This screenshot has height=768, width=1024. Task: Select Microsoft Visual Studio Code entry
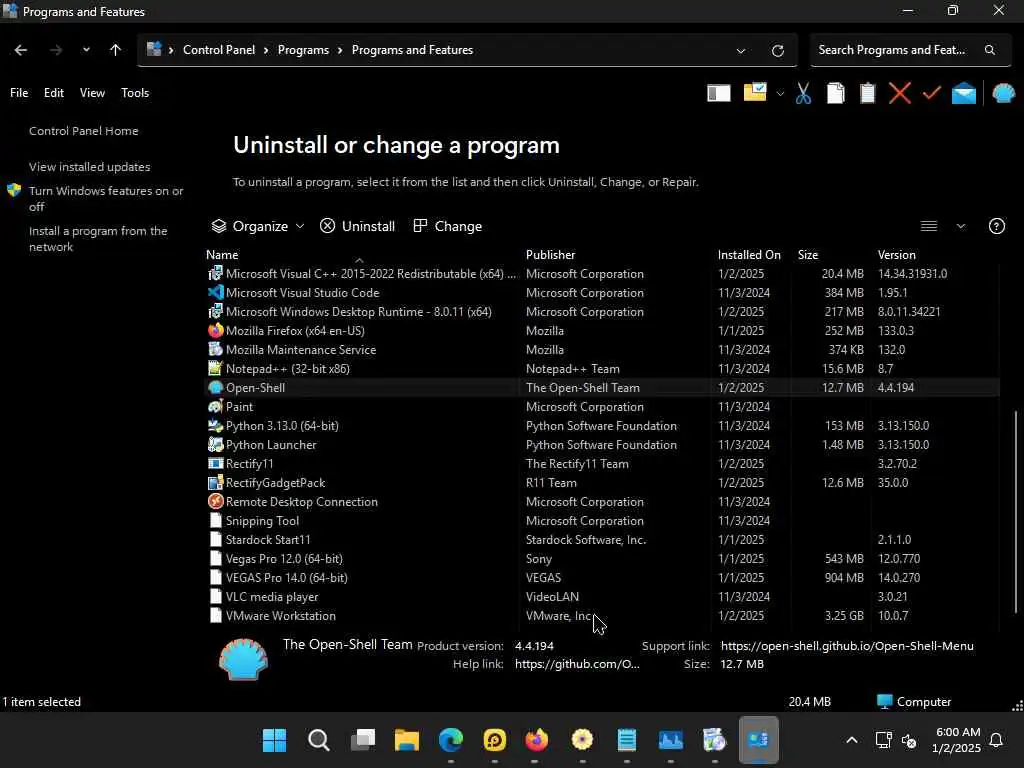coord(601,293)
